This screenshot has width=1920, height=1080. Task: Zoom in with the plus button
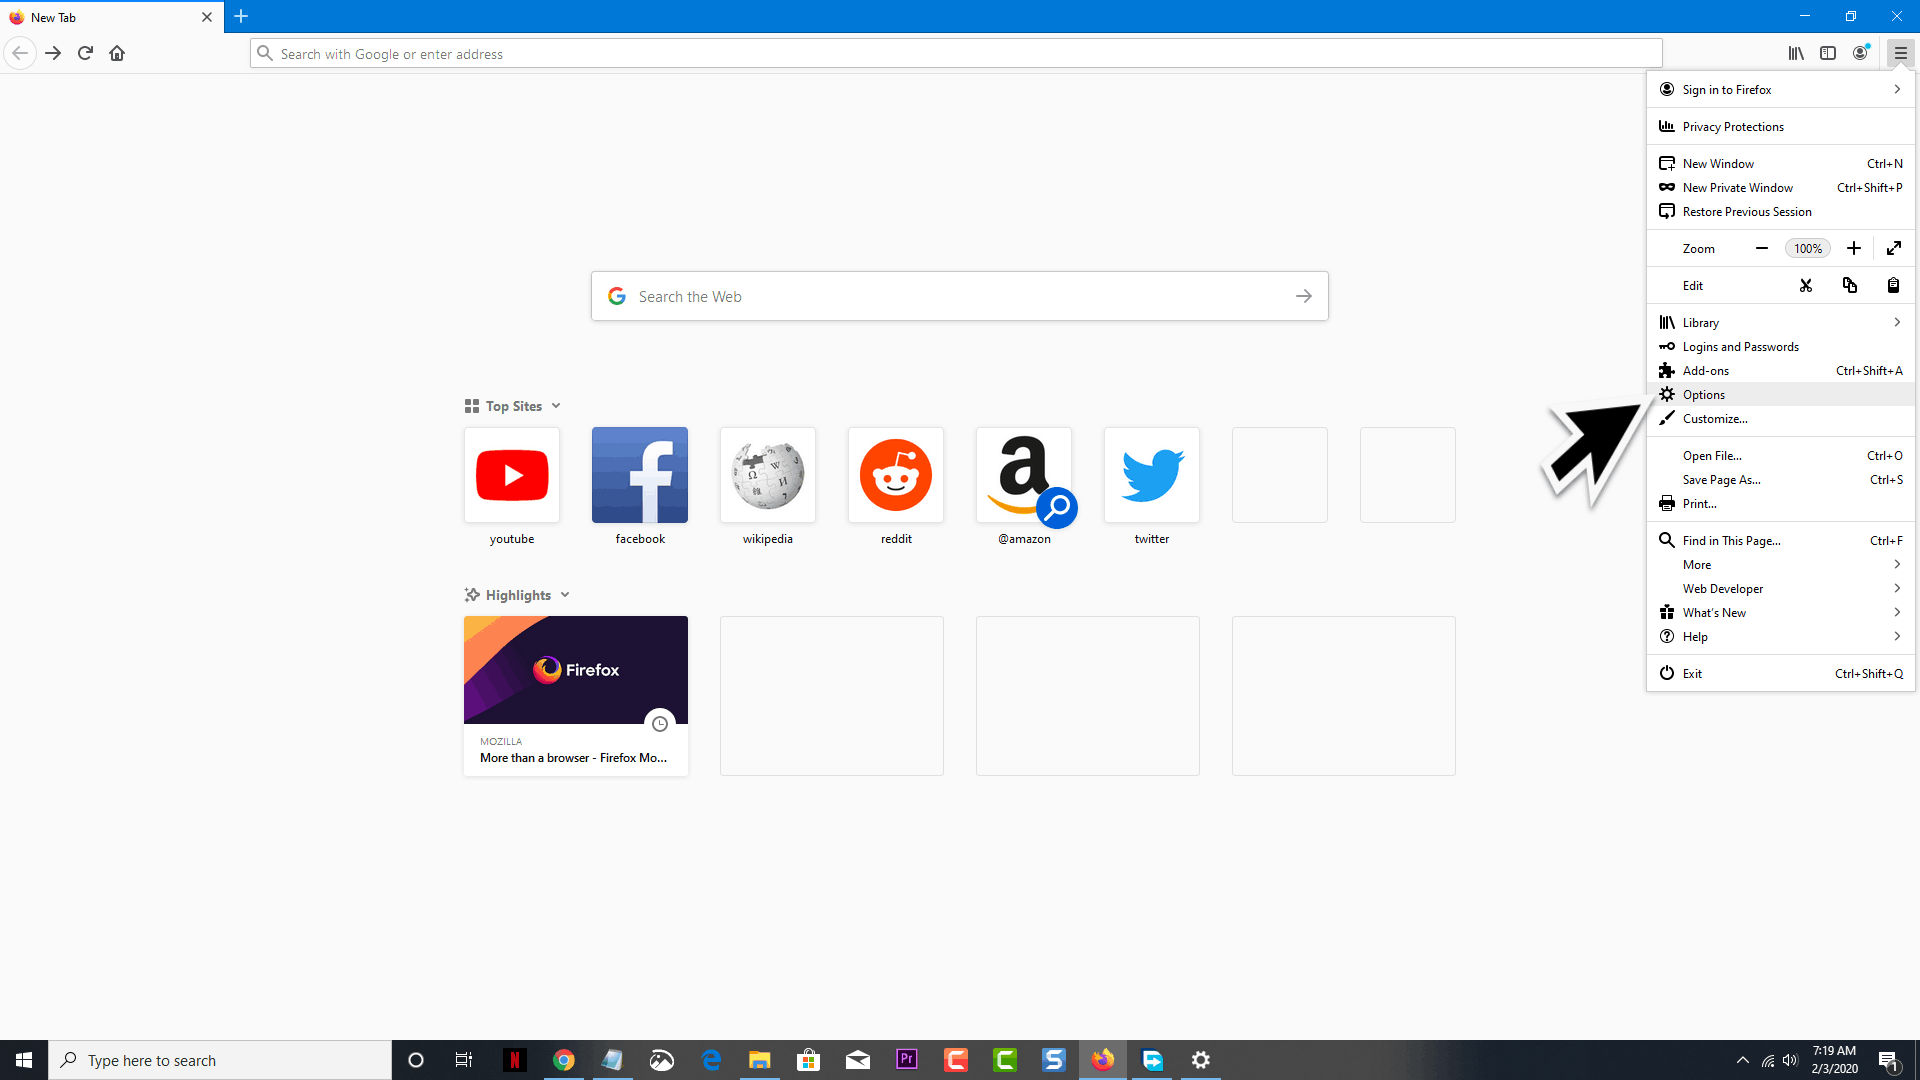pos(1854,248)
